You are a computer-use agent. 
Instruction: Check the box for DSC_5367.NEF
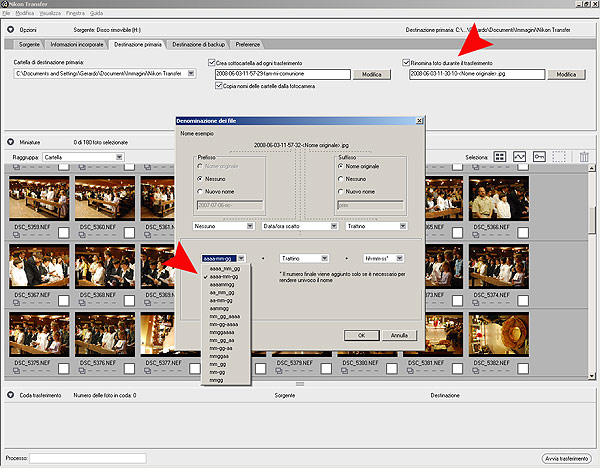[64, 300]
